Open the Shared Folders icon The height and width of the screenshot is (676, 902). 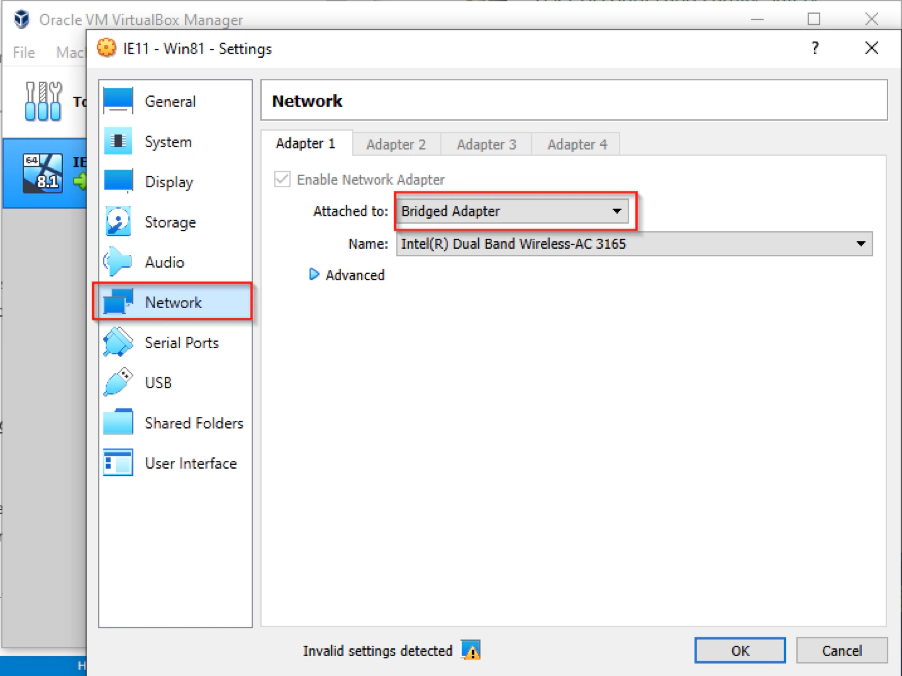tap(118, 423)
